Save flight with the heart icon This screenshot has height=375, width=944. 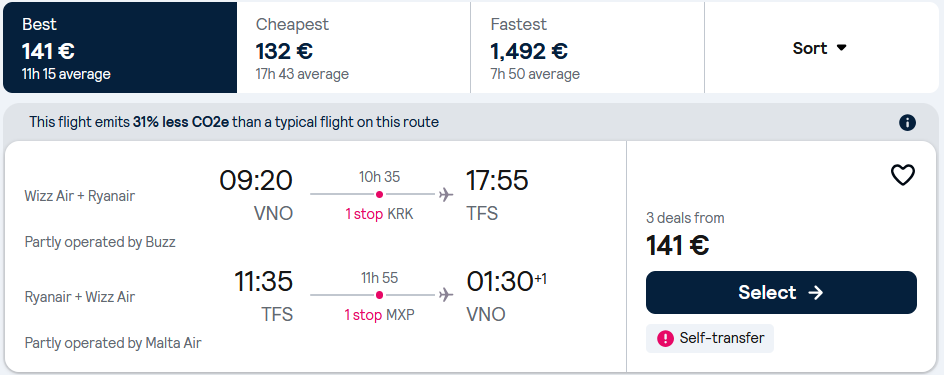click(902, 175)
